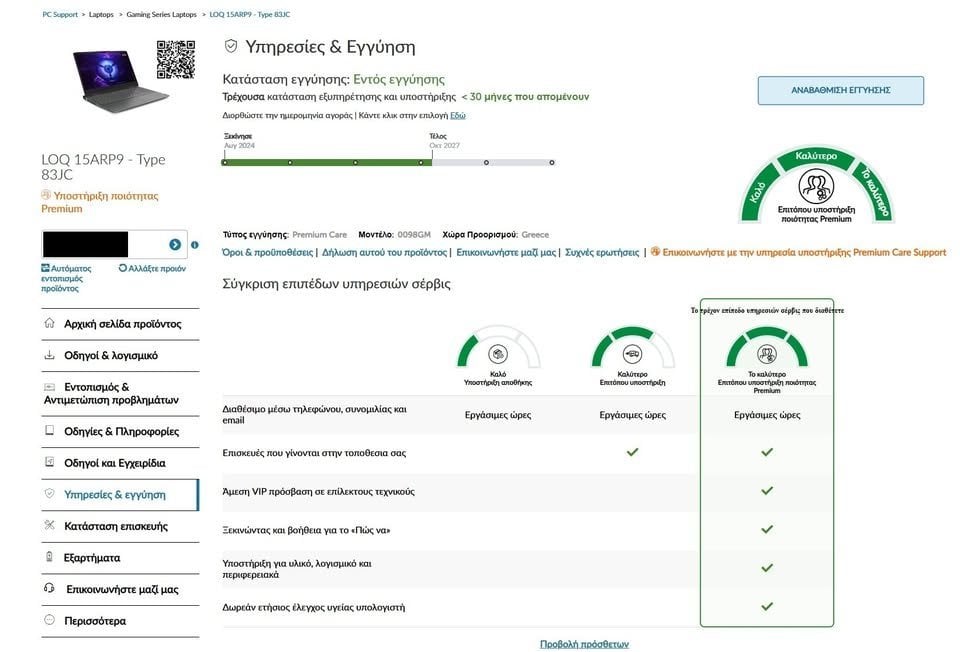This screenshot has width=960, height=652.
Task: Click the info icon next to serial field
Action: pyautogui.click(x=195, y=245)
